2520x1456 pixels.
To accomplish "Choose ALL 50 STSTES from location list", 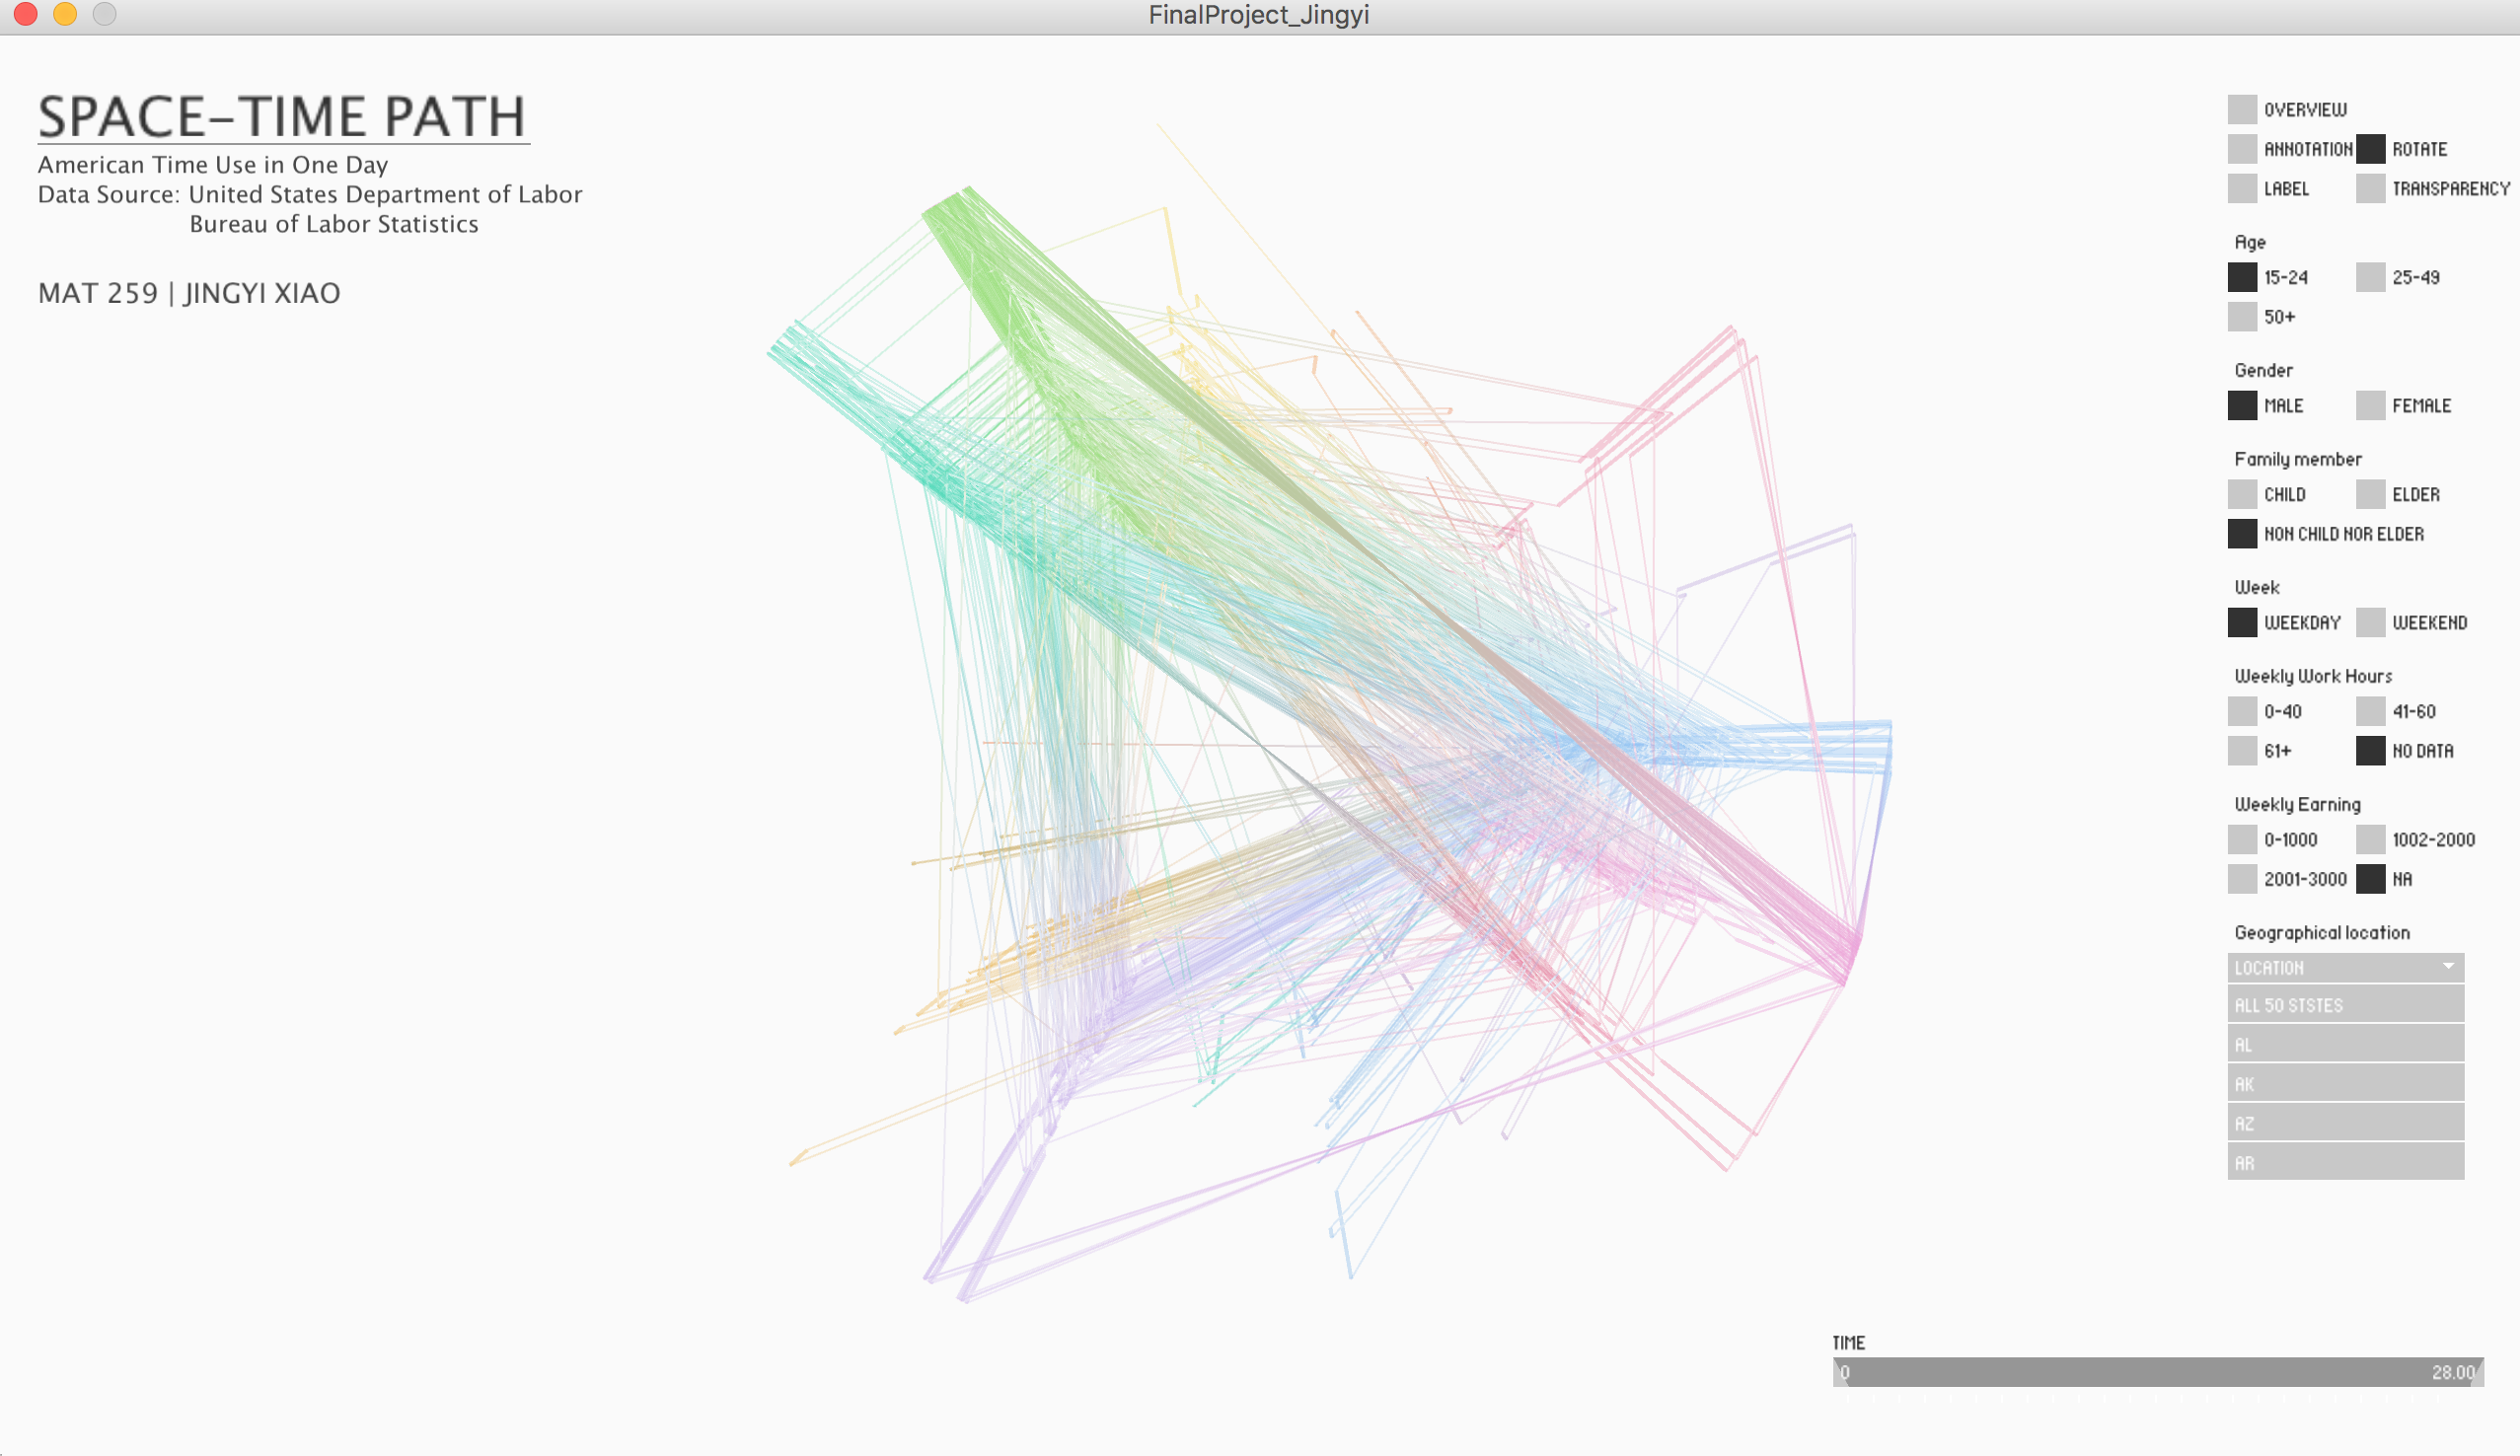I will (x=2344, y=1005).
